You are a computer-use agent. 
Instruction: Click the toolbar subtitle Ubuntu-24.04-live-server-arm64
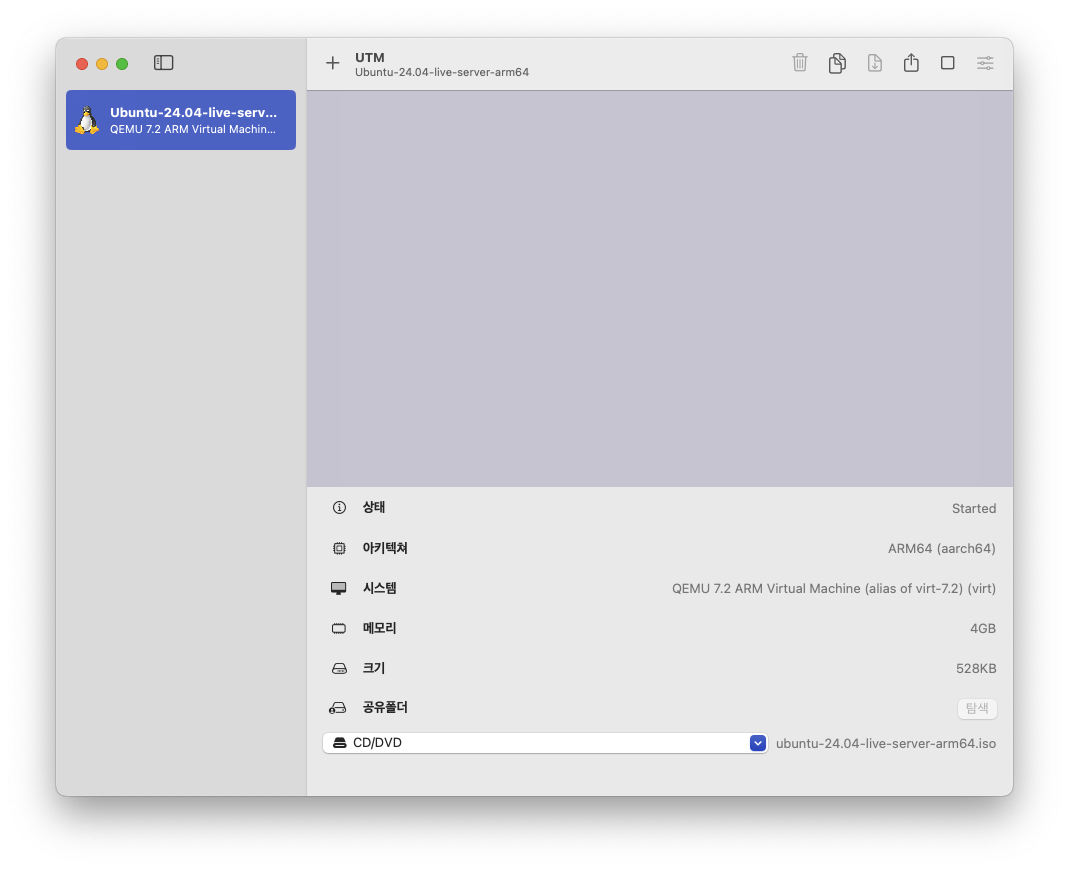pos(442,72)
